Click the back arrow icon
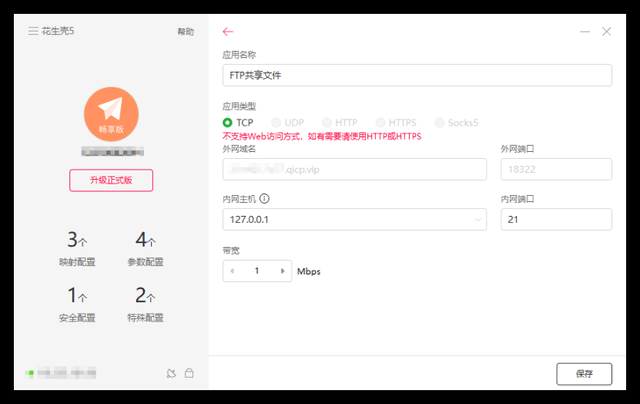 [228, 32]
